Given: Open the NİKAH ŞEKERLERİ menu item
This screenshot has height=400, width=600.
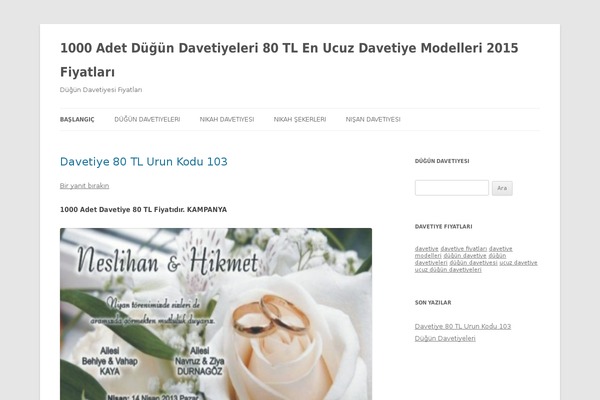Looking at the screenshot, I should pyautogui.click(x=300, y=119).
